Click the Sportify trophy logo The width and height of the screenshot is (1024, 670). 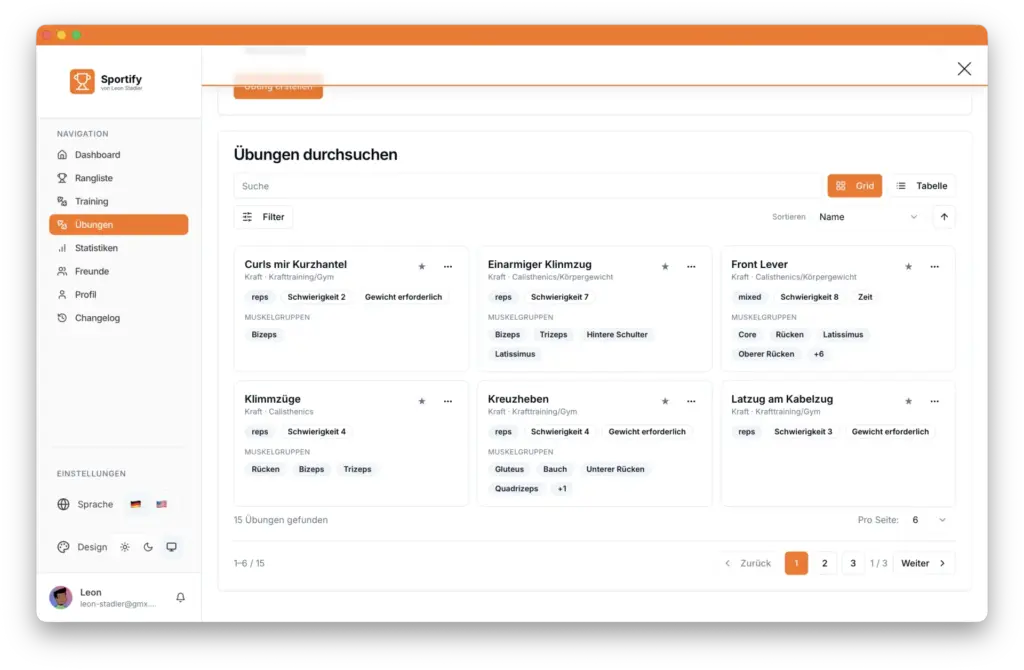coord(82,81)
